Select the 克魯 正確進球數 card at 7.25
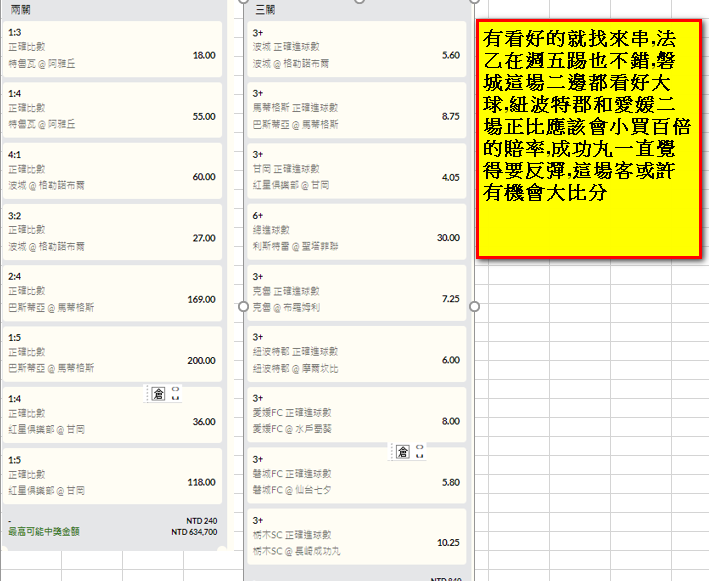Viewport: 709px width, 581px height. coord(357,293)
